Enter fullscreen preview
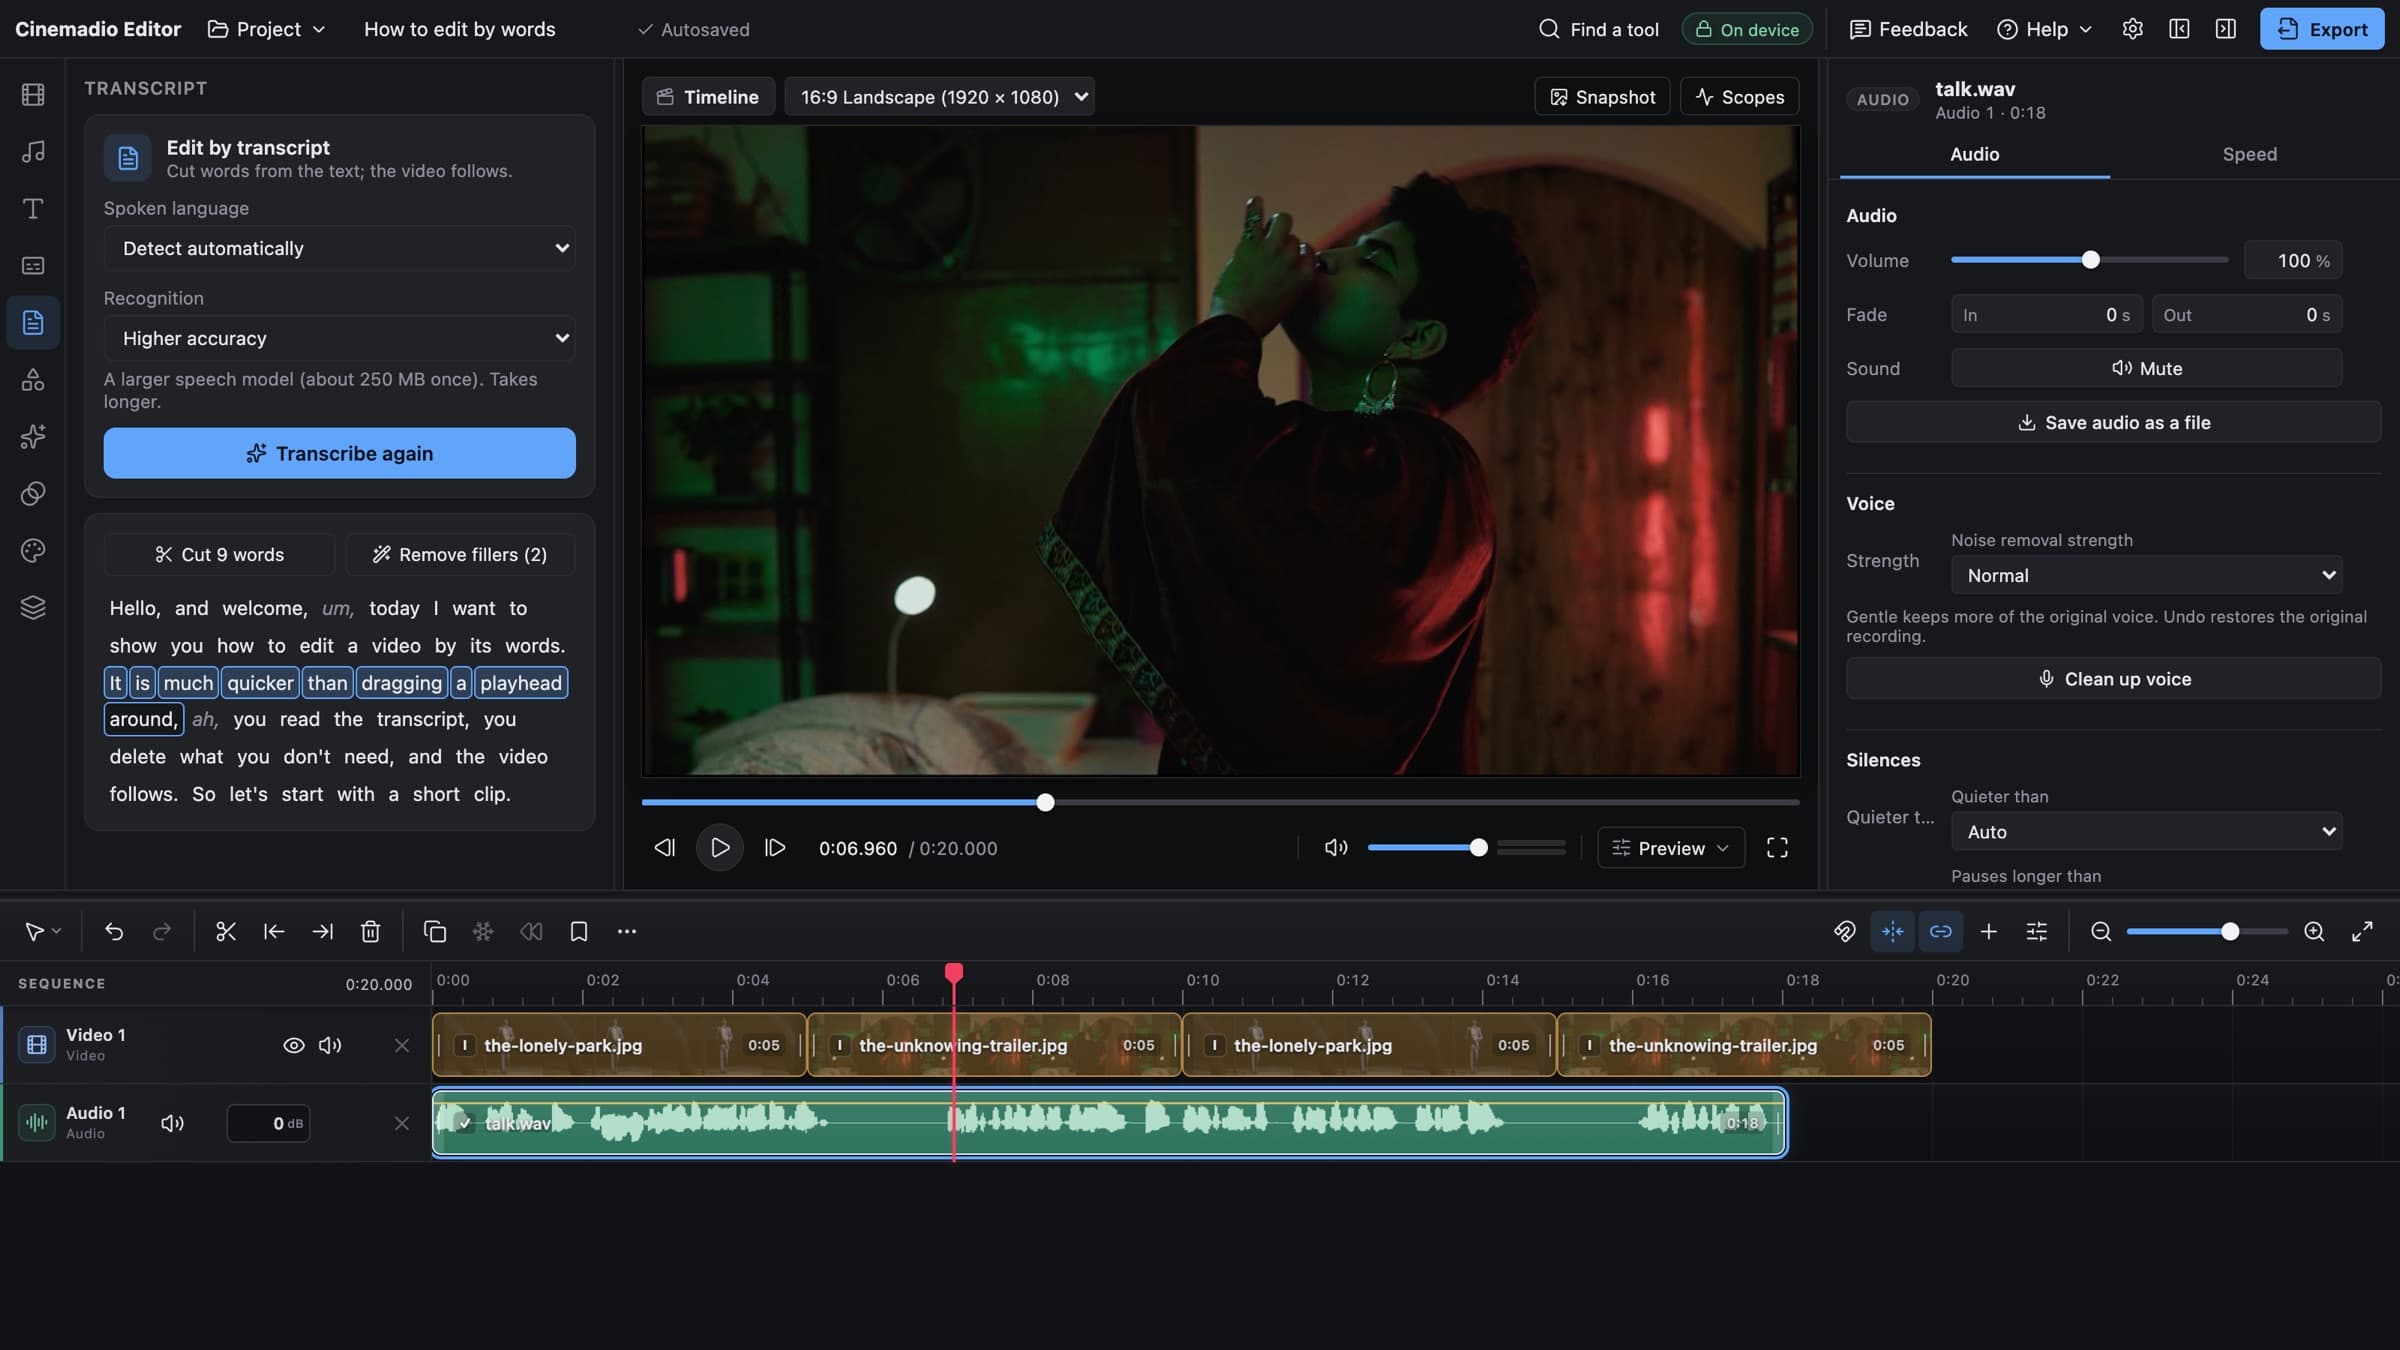Screen dimensions: 2400x1350 [x=1777, y=848]
